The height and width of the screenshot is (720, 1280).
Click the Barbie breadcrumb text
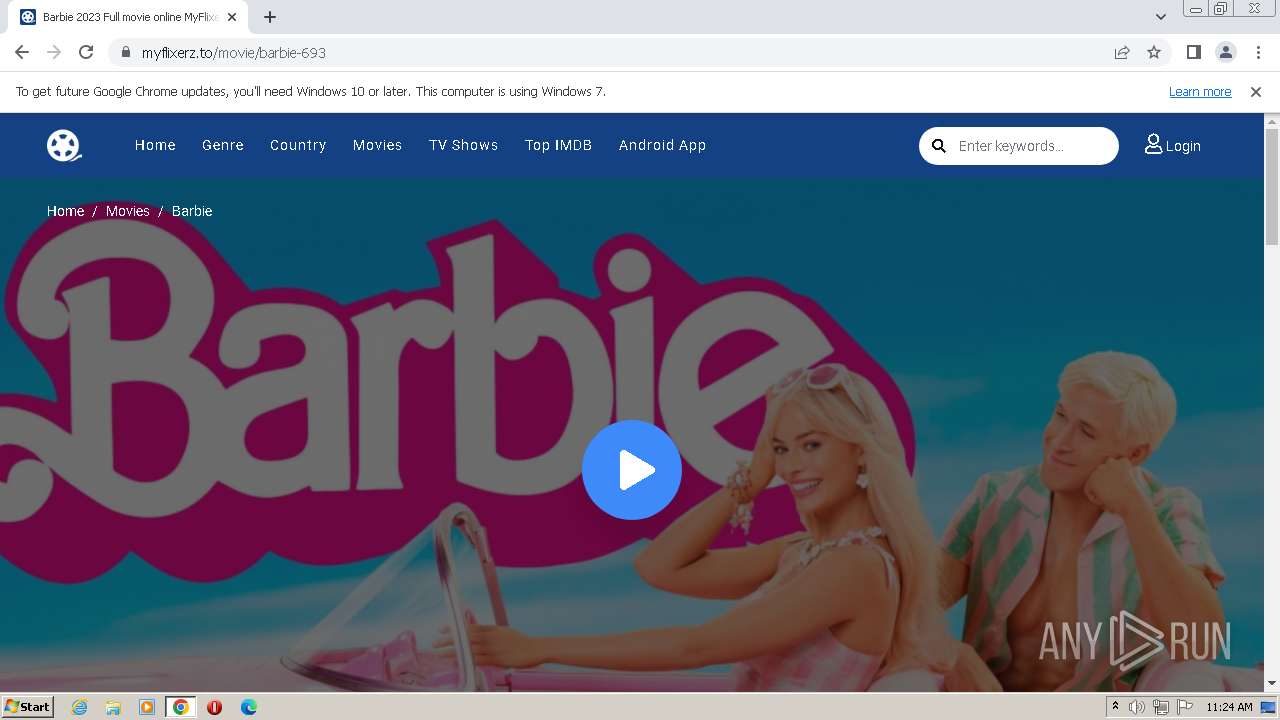pos(192,211)
